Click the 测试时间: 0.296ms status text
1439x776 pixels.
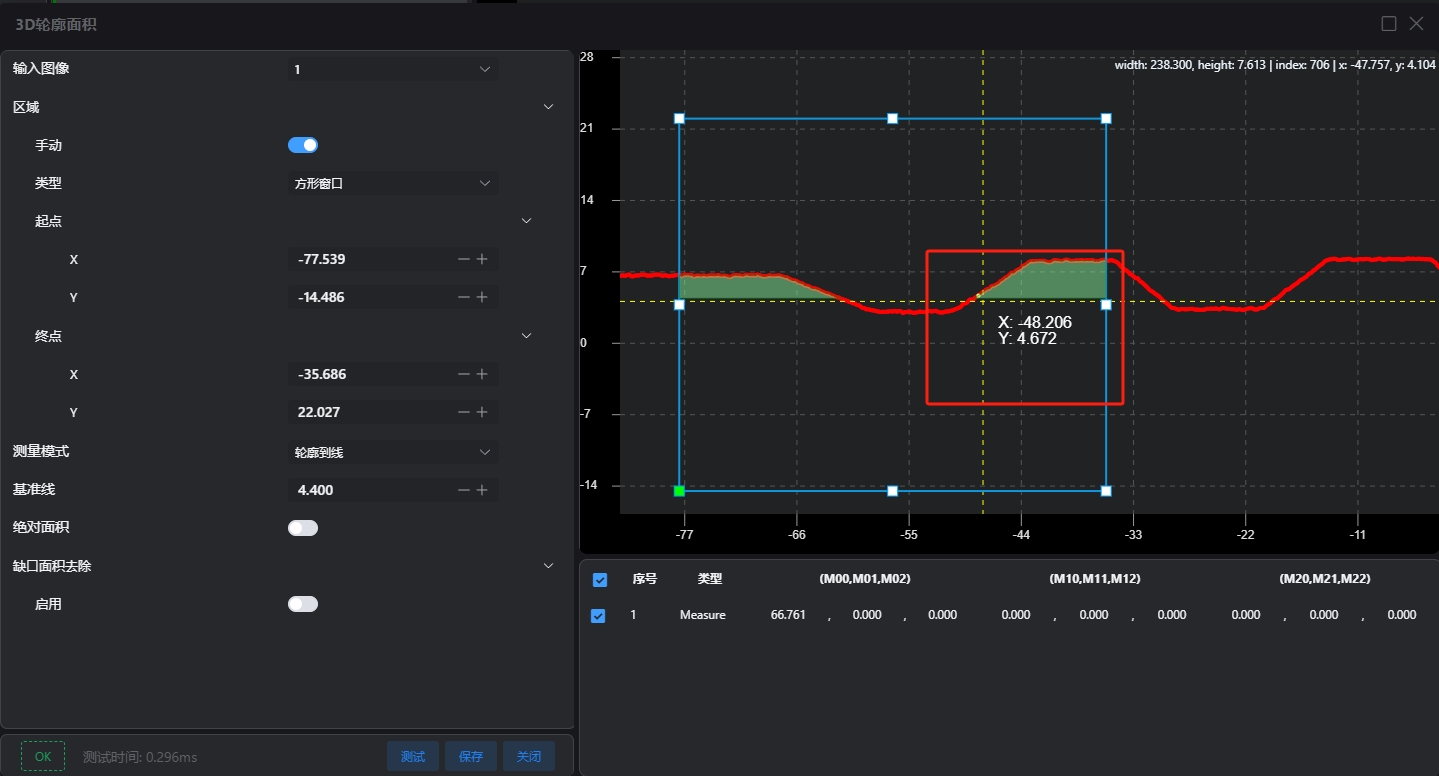click(140, 757)
